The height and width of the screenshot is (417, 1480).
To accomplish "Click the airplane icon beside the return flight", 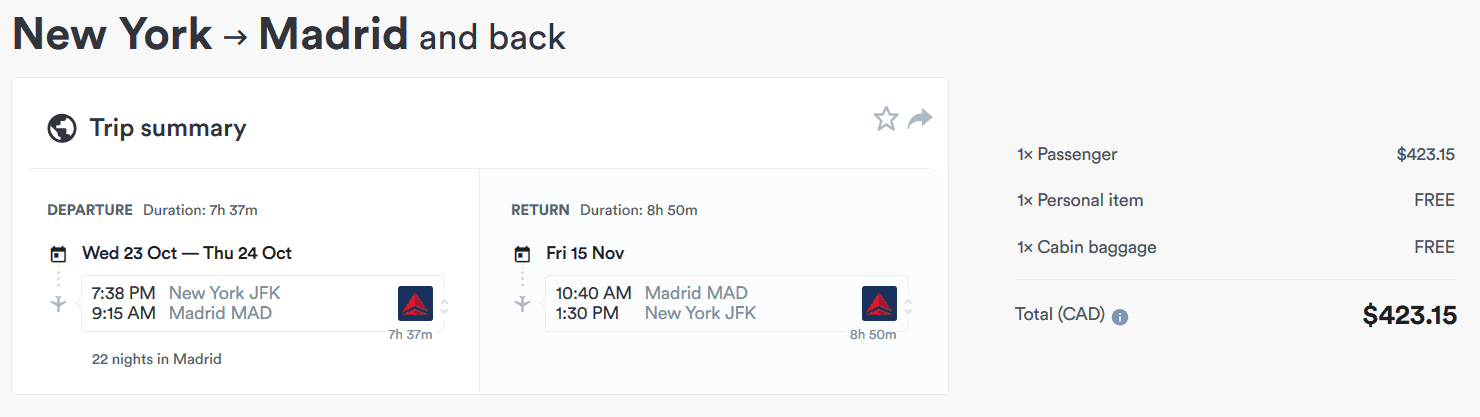I will [x=522, y=304].
